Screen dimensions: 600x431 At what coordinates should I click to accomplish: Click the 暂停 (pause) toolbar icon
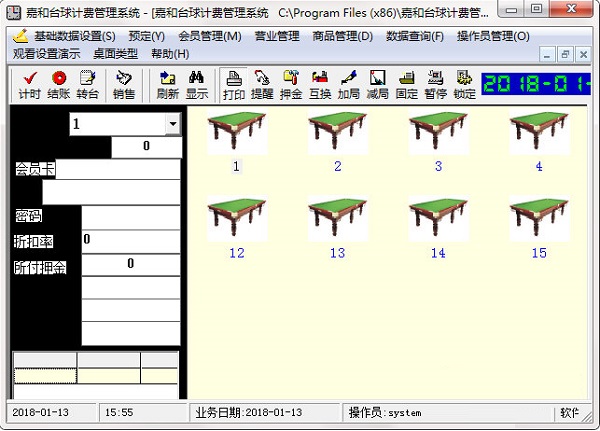pyautogui.click(x=435, y=85)
